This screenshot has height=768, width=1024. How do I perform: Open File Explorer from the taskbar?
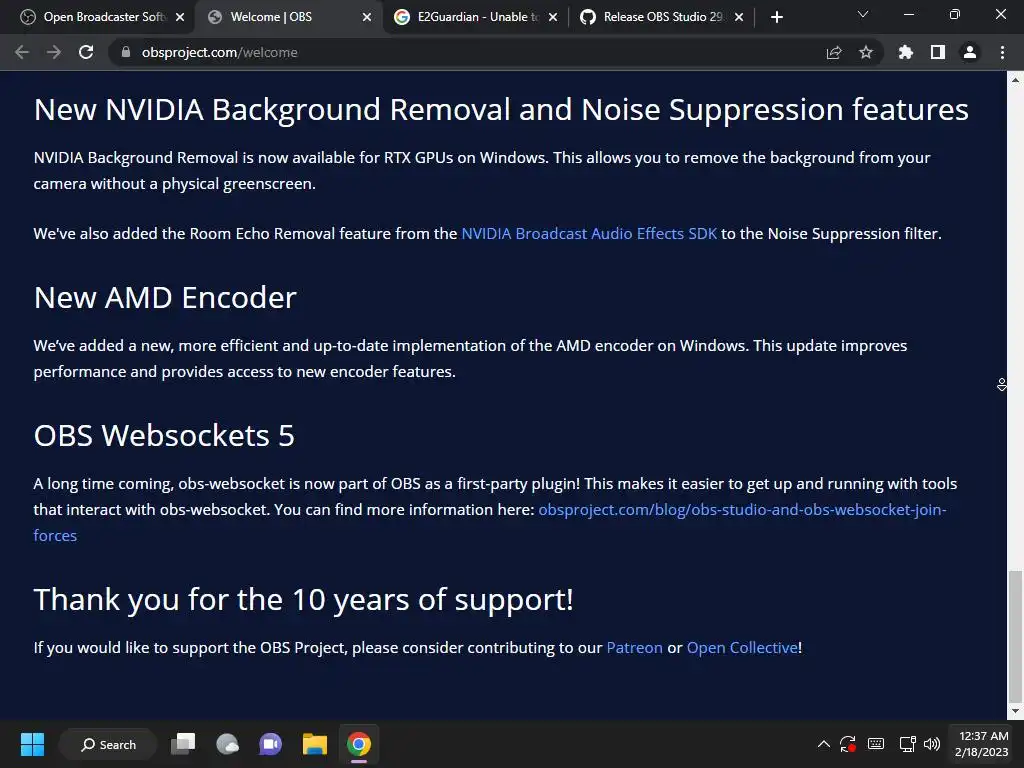point(315,744)
